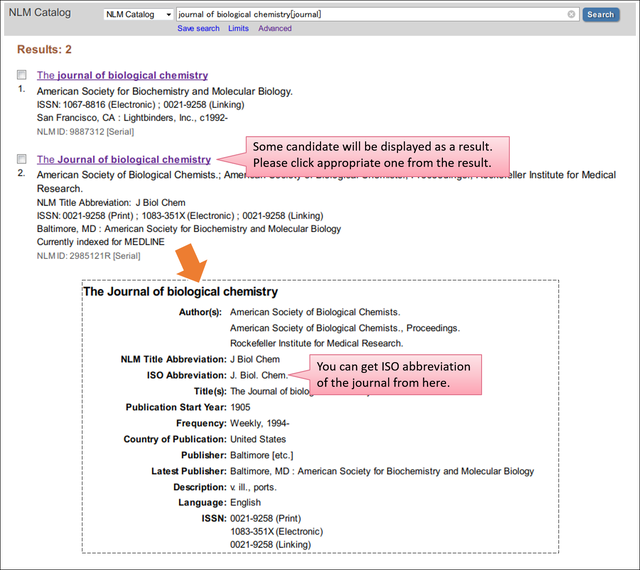Viewport: 640px width, 570px height.
Task: Select Frequency value 'Weekly, 1994-'
Action: point(260,423)
